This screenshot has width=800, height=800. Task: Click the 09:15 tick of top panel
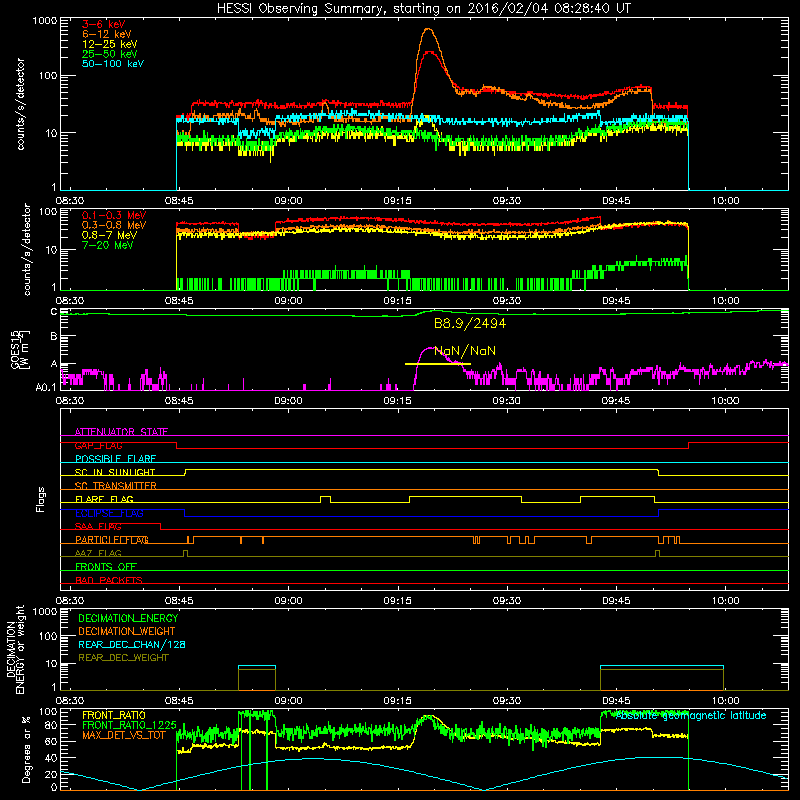397,201
